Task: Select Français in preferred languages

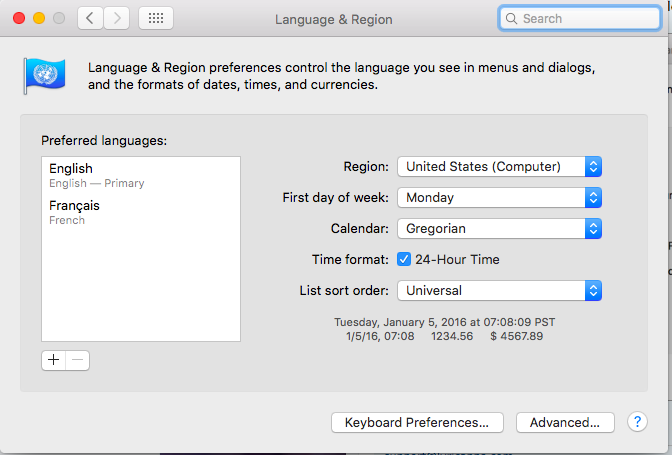Action: click(140, 211)
